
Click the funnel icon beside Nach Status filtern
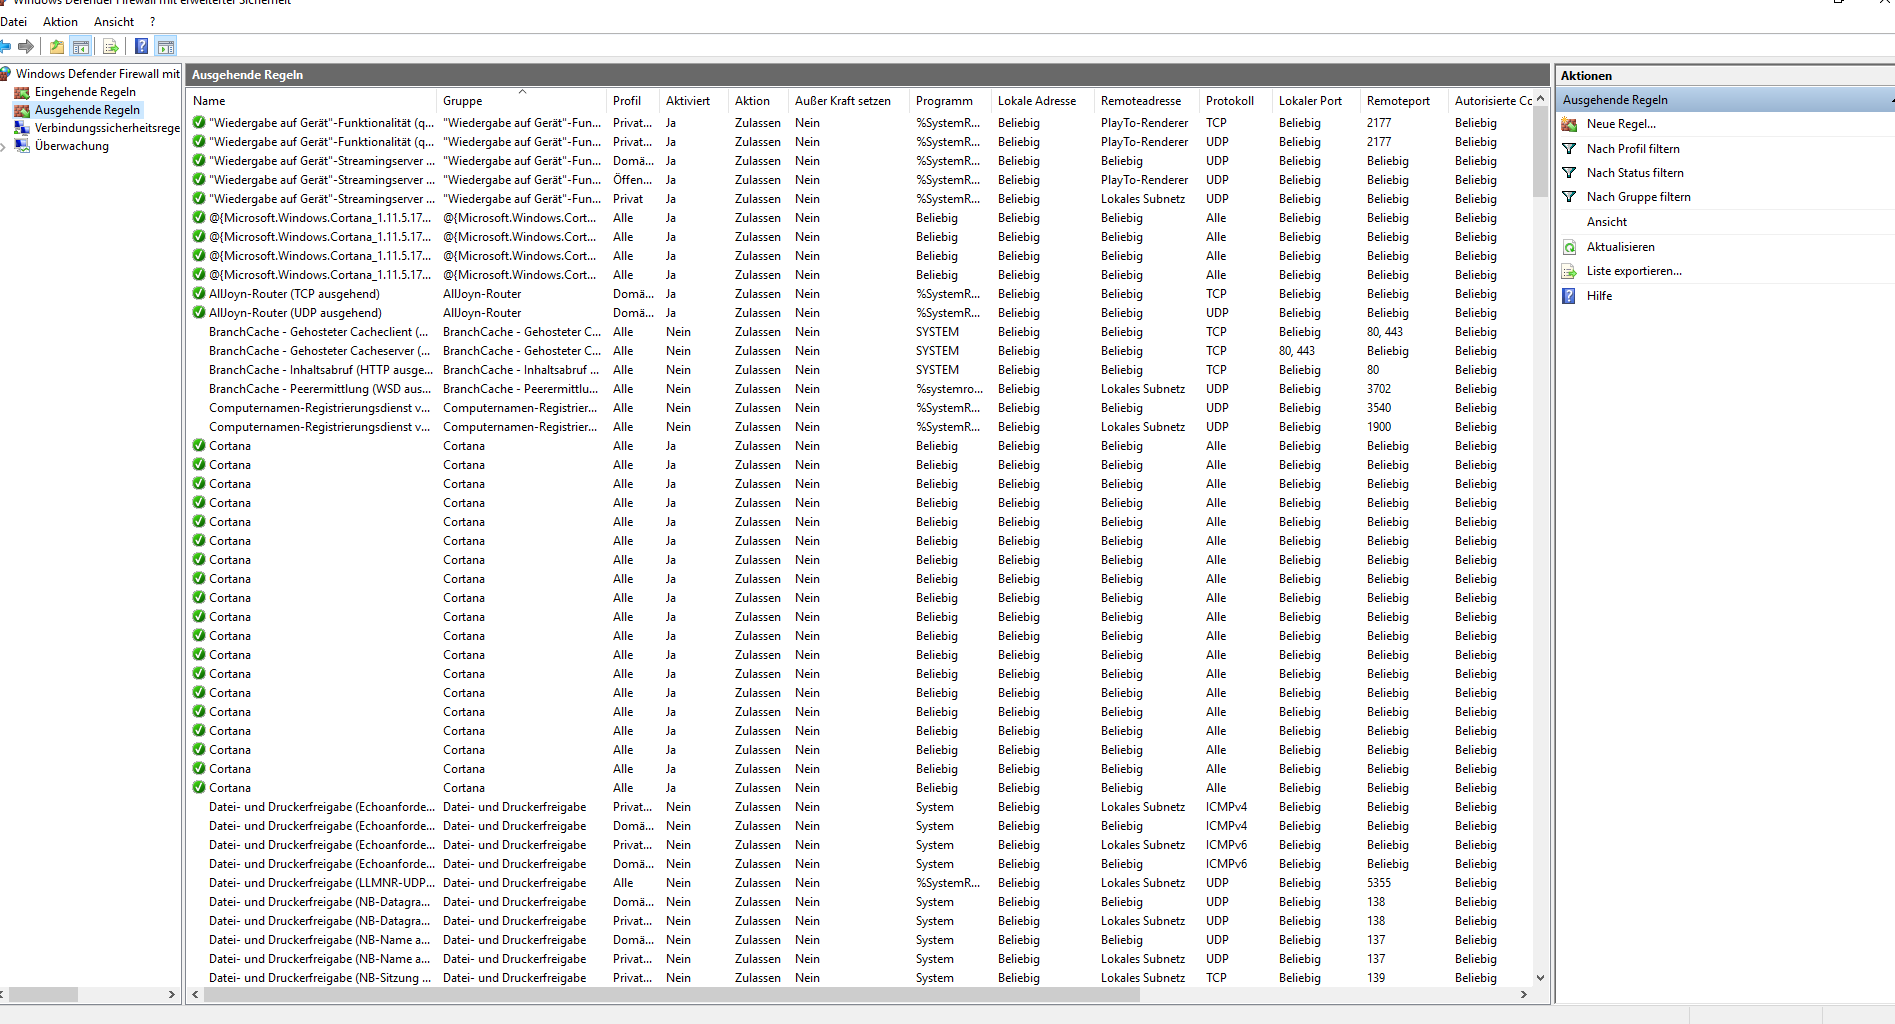[1569, 173]
